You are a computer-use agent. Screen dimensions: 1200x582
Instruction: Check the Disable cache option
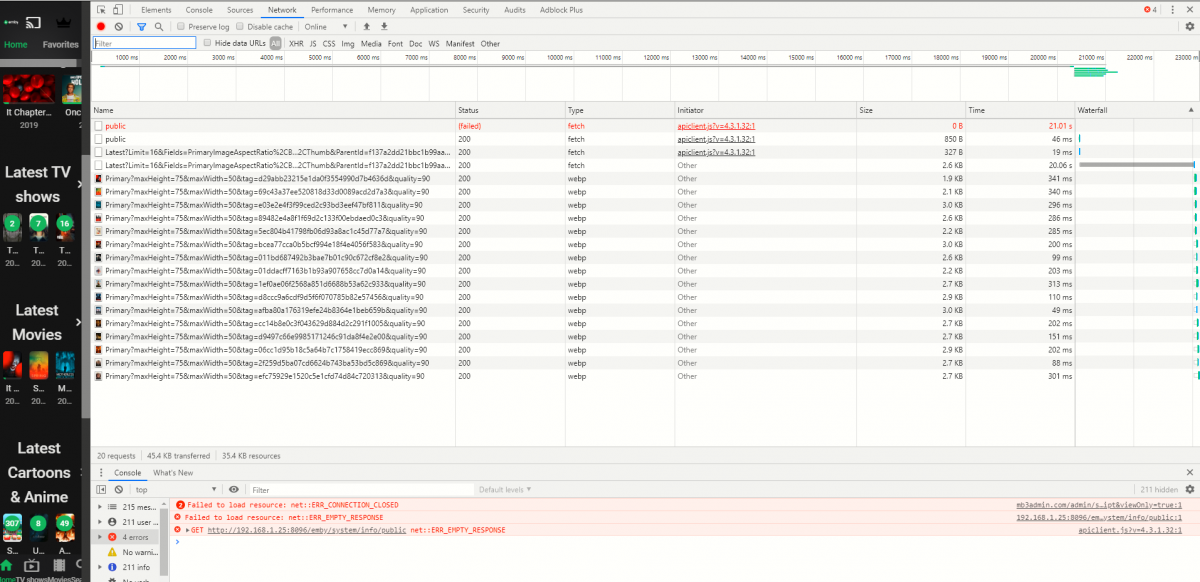(x=240, y=27)
